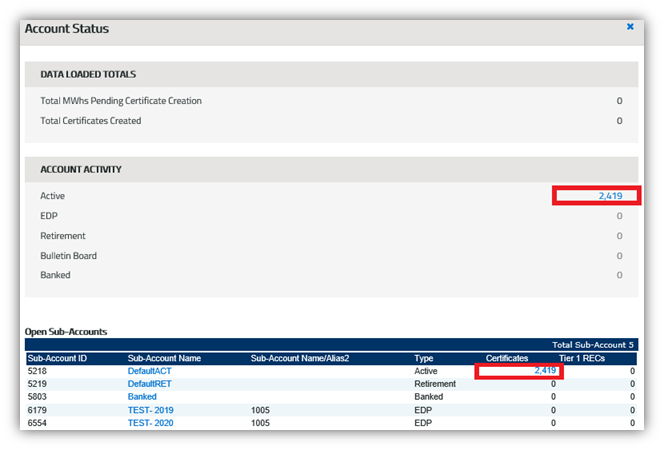Click the Banked count in Account Activity
664x450 pixels.
coord(619,275)
